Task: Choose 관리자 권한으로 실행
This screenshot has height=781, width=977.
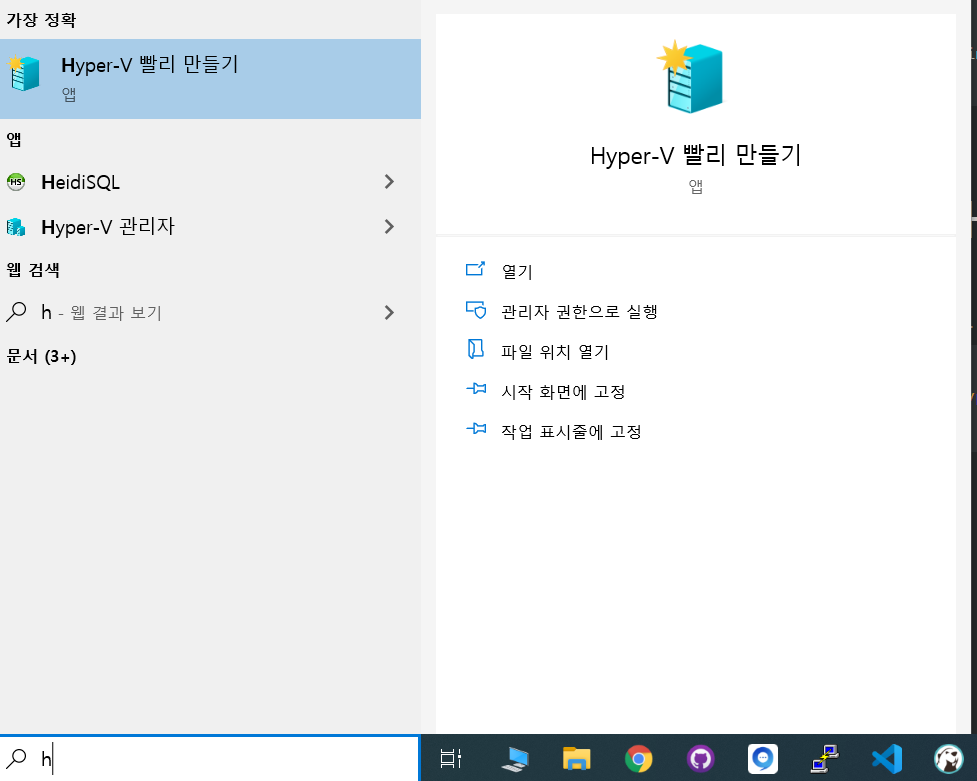Action: (579, 312)
